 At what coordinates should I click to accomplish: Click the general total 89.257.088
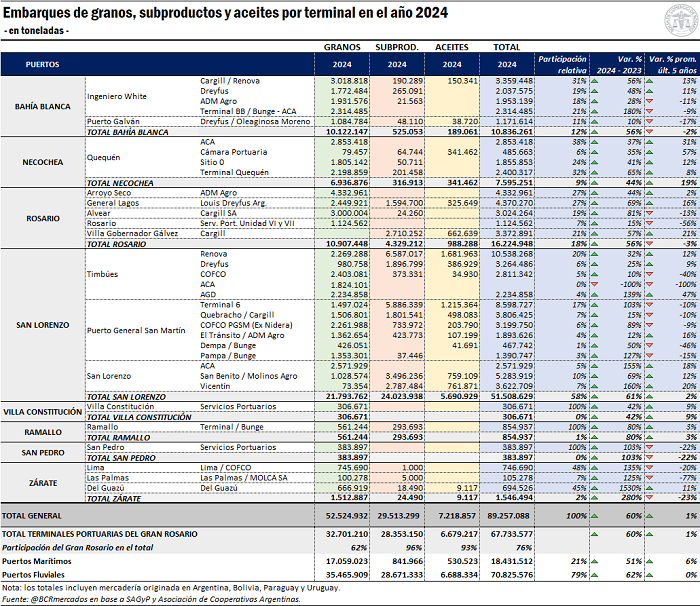[x=508, y=516]
